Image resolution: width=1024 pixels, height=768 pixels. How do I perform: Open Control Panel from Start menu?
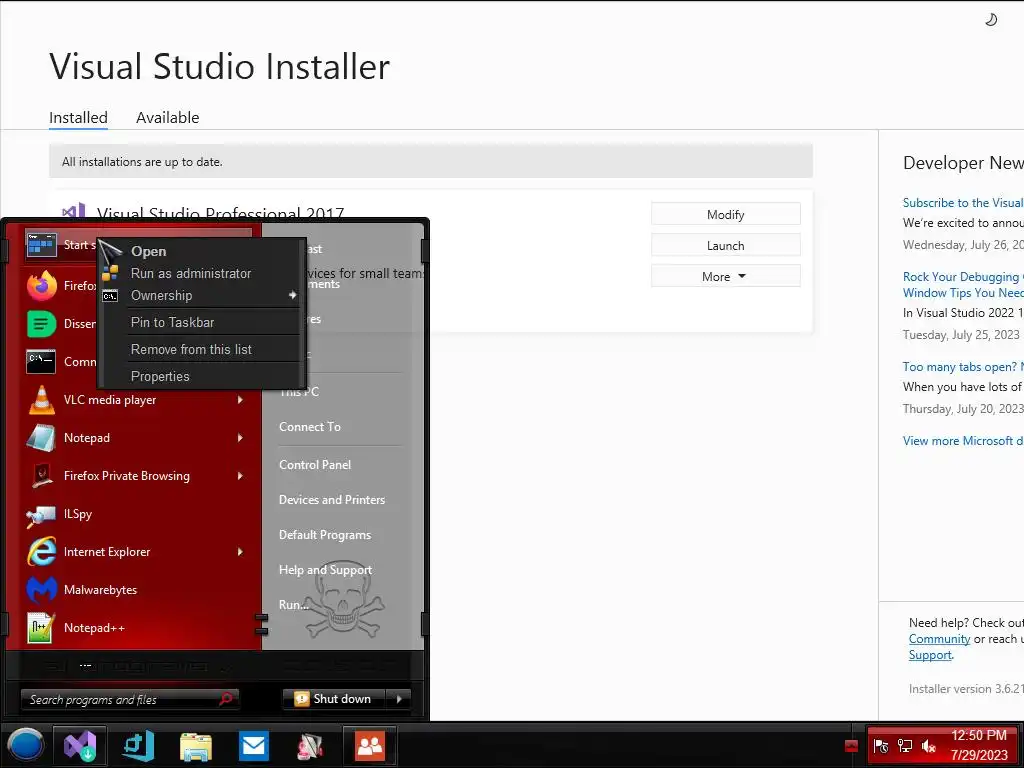pyautogui.click(x=315, y=464)
